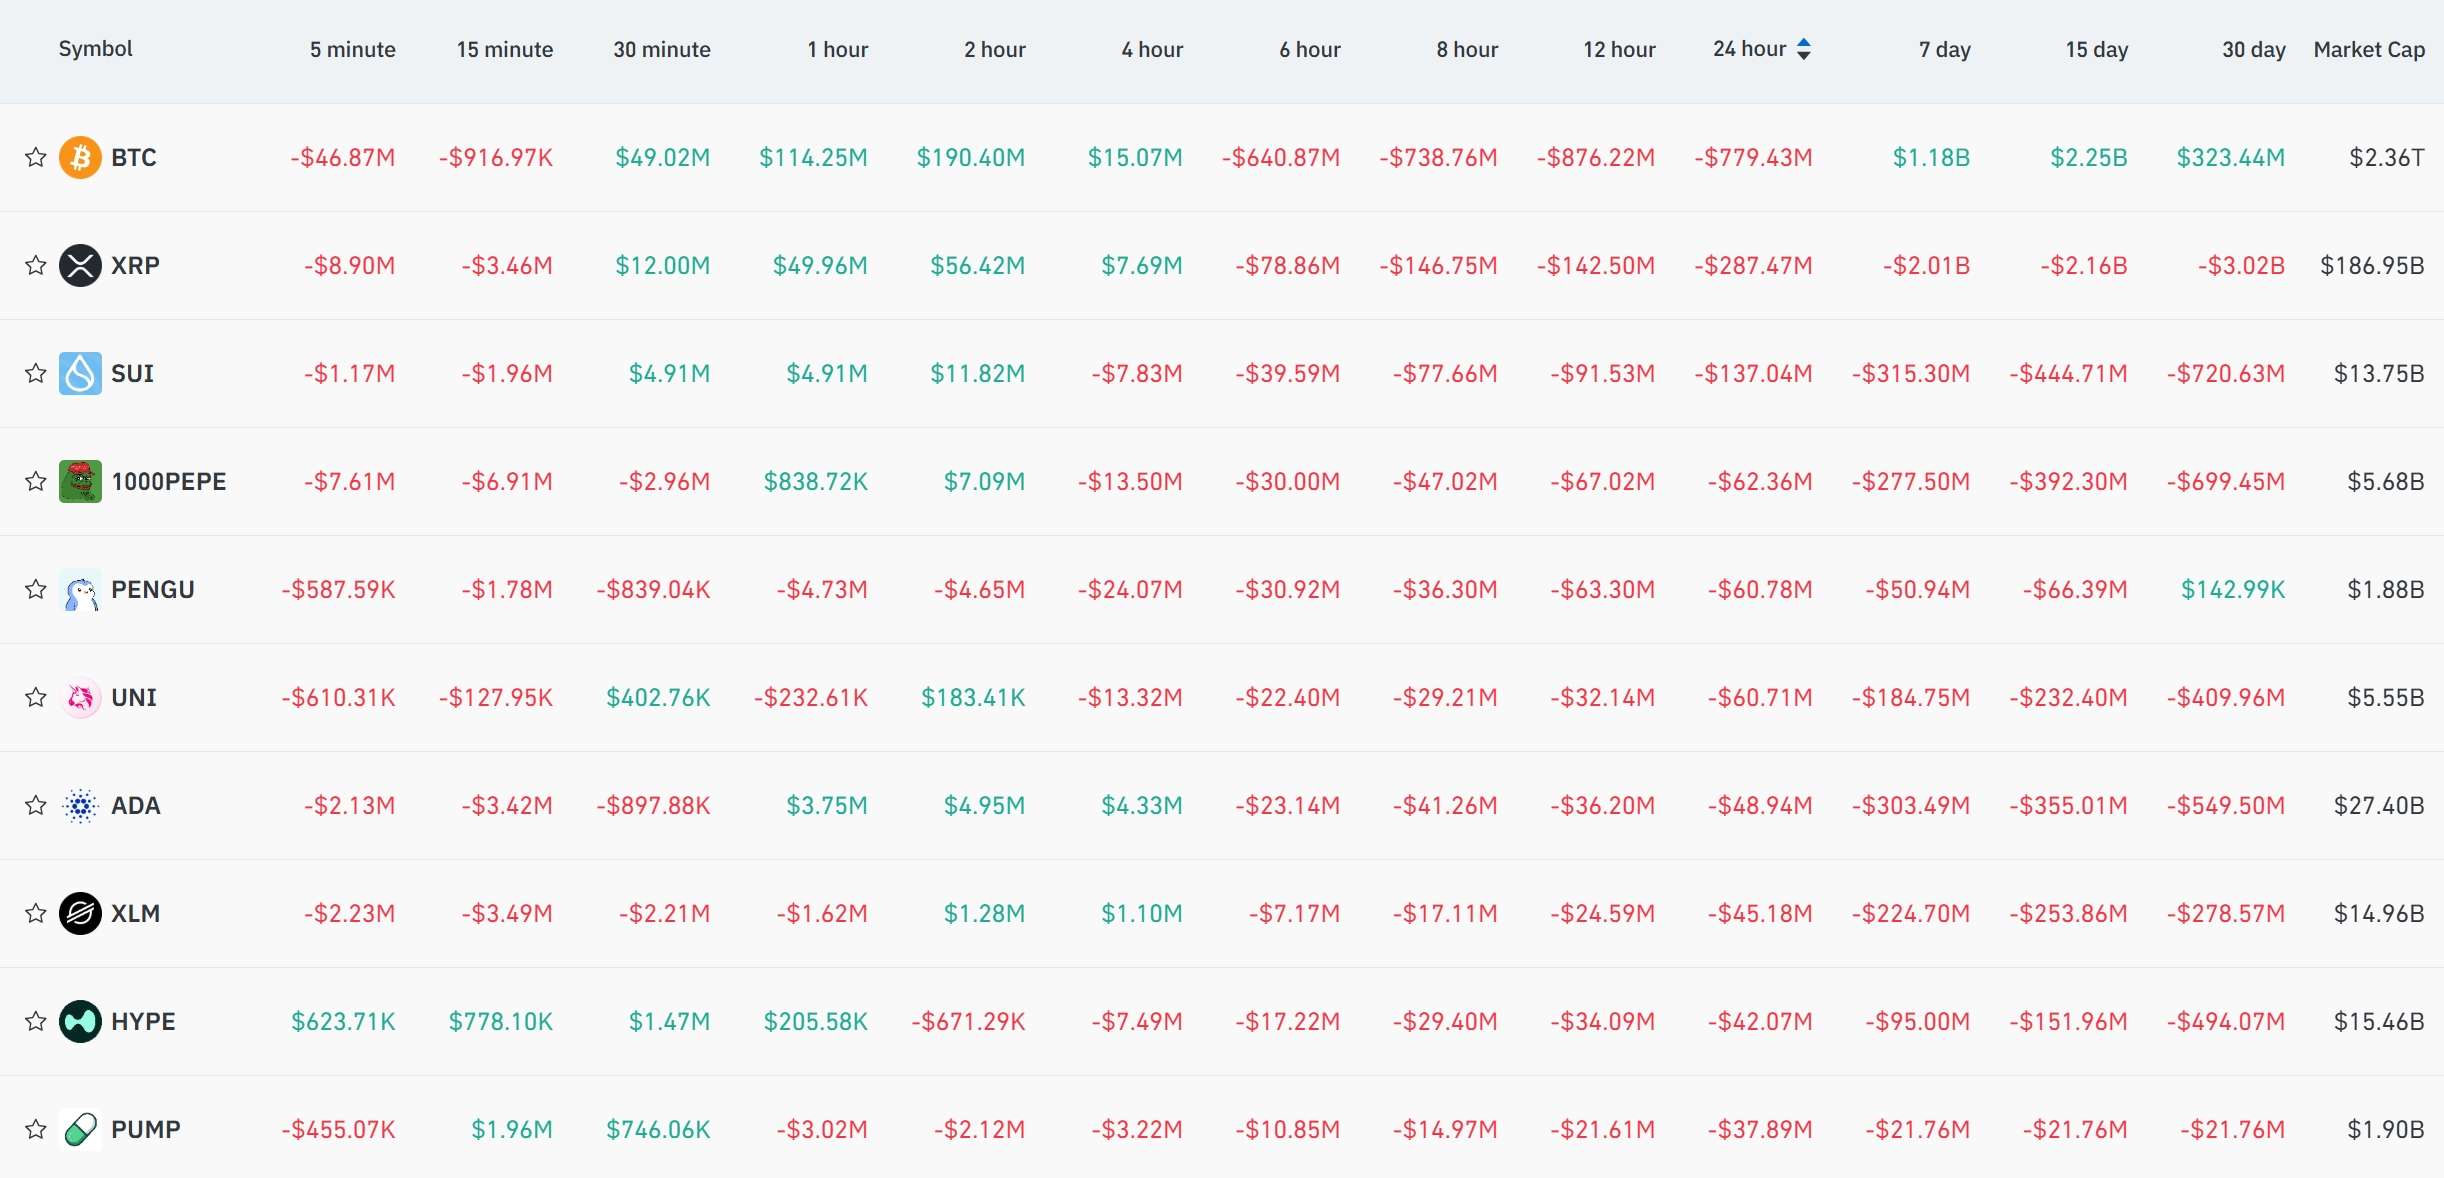Screen dimensions: 2444x1178
Task: Select ADA market cap $27.40B
Action: [2379, 805]
